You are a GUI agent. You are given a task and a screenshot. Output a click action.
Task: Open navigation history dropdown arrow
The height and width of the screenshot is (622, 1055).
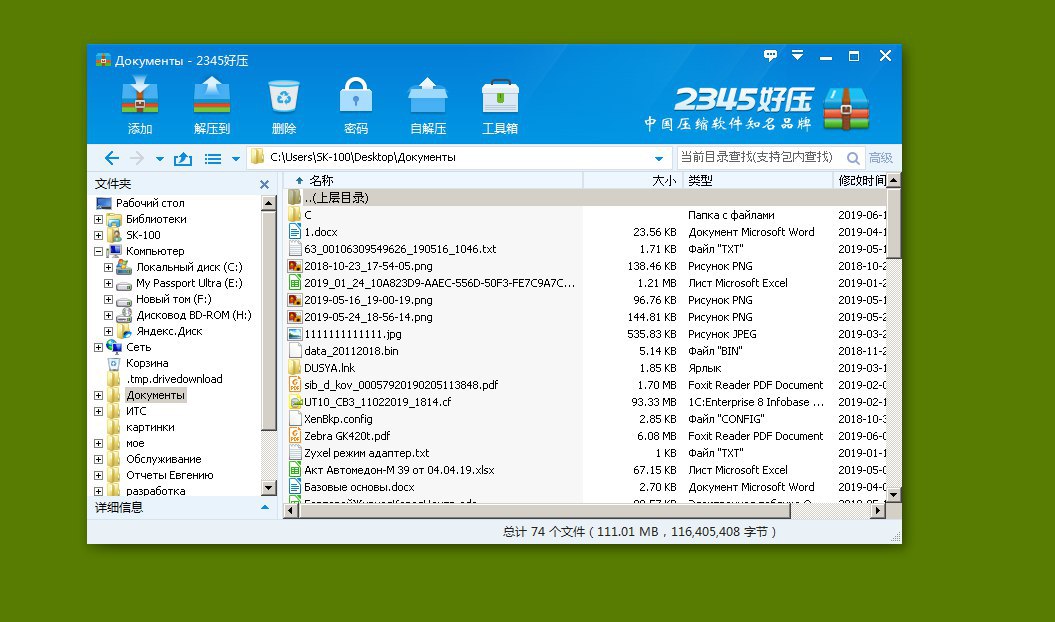pyautogui.click(x=159, y=160)
